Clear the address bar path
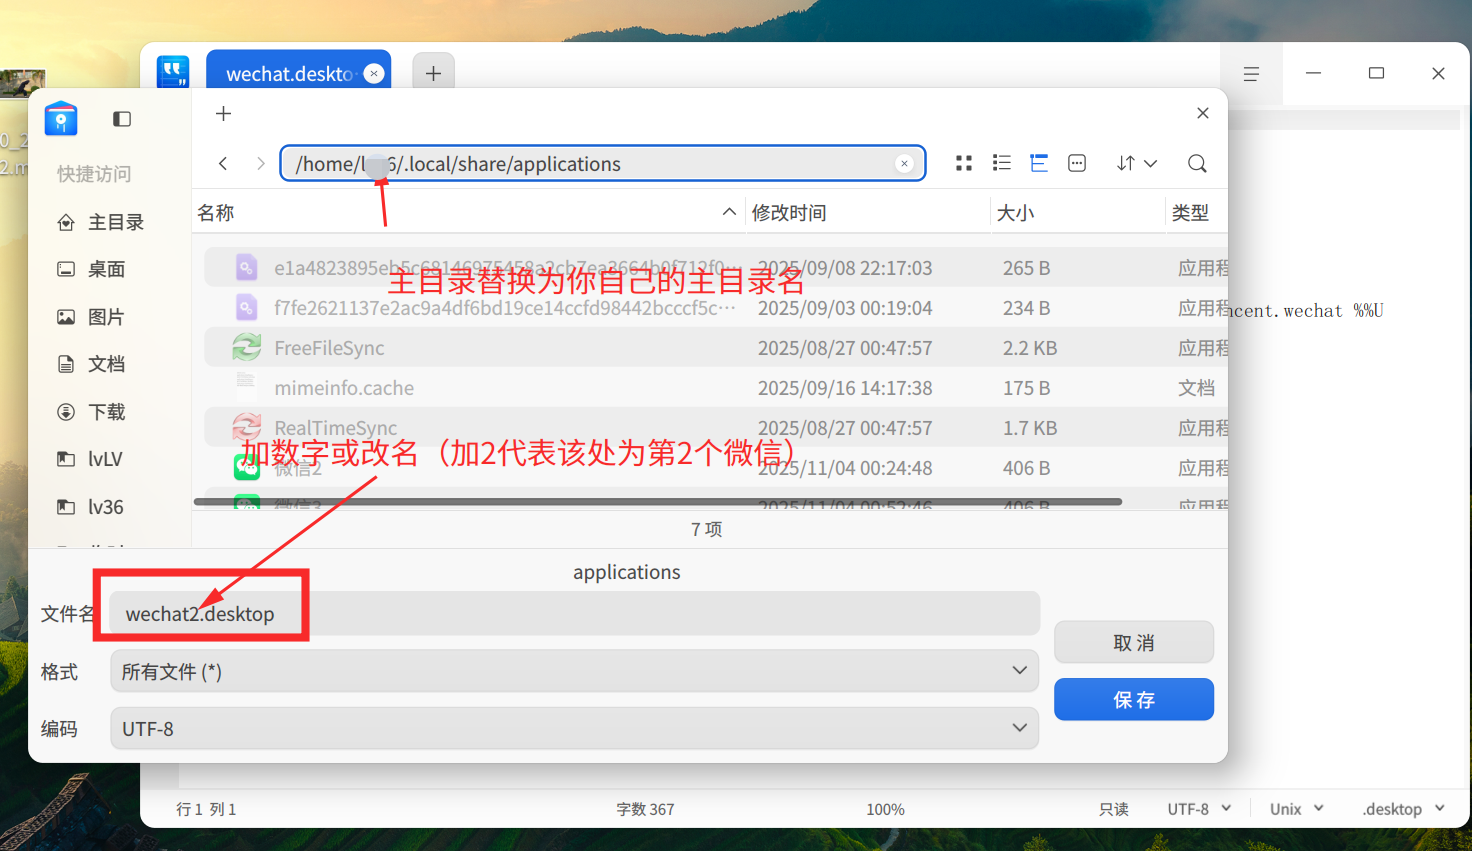 pos(904,164)
